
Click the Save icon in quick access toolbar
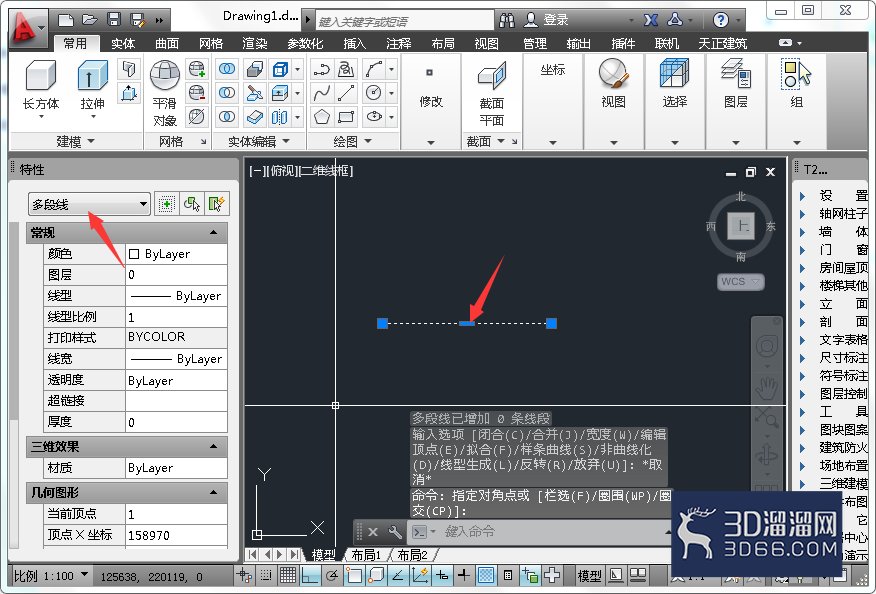coord(114,20)
